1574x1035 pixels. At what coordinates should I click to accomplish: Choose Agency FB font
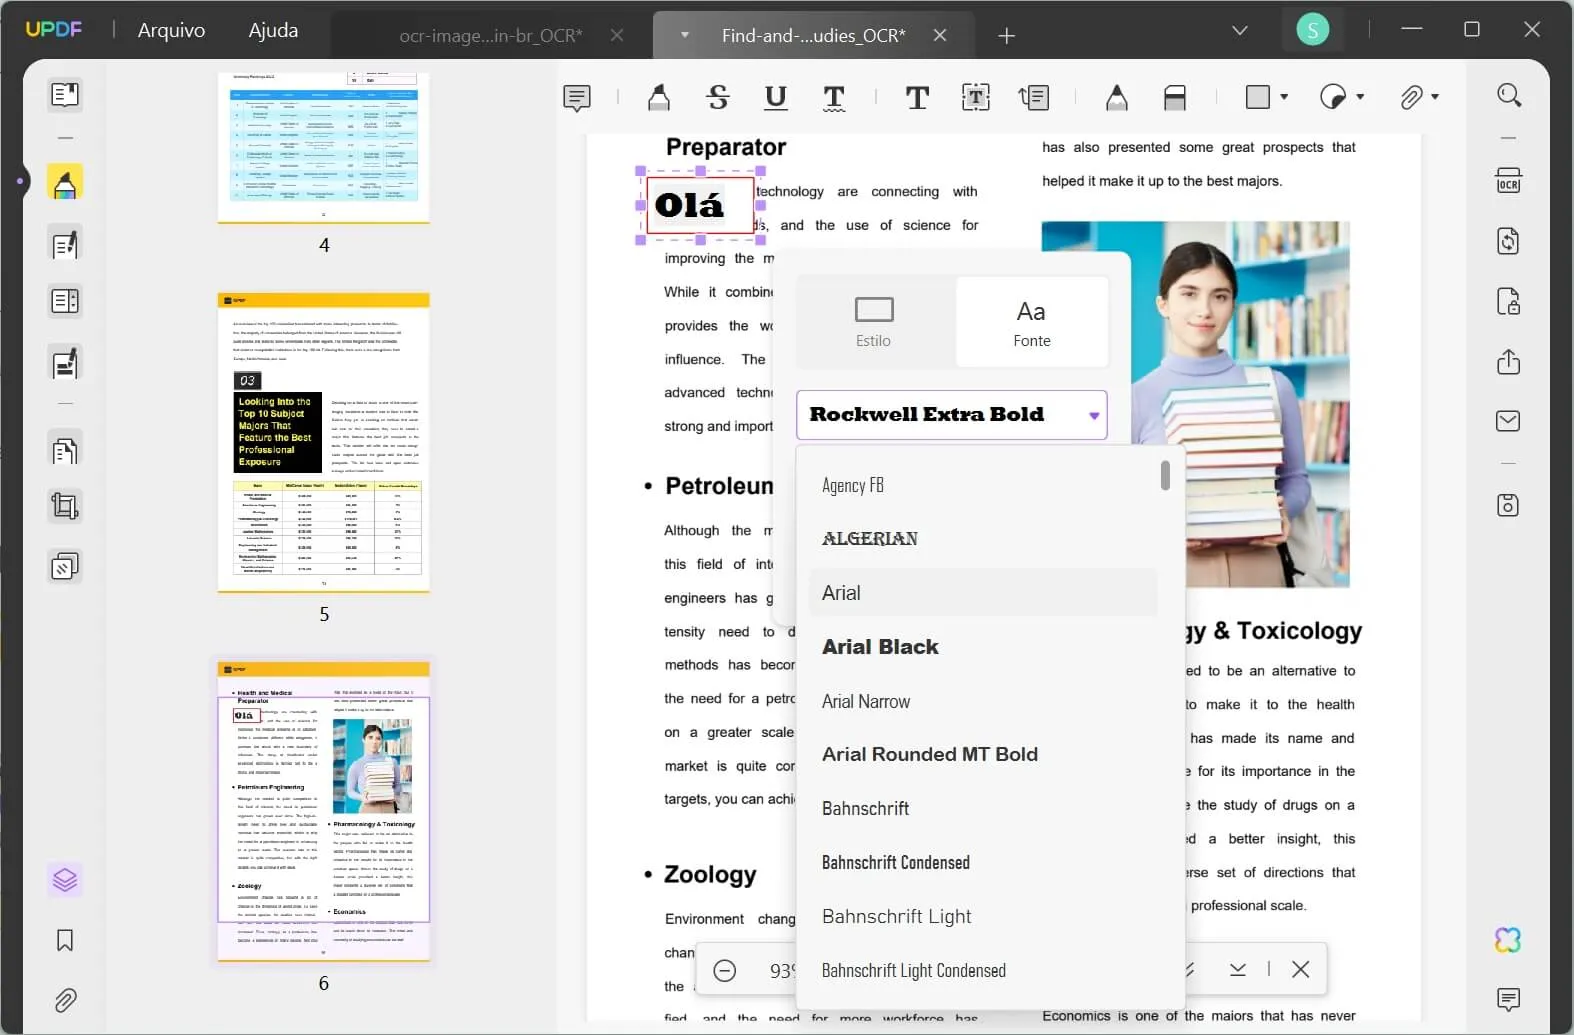(x=983, y=485)
